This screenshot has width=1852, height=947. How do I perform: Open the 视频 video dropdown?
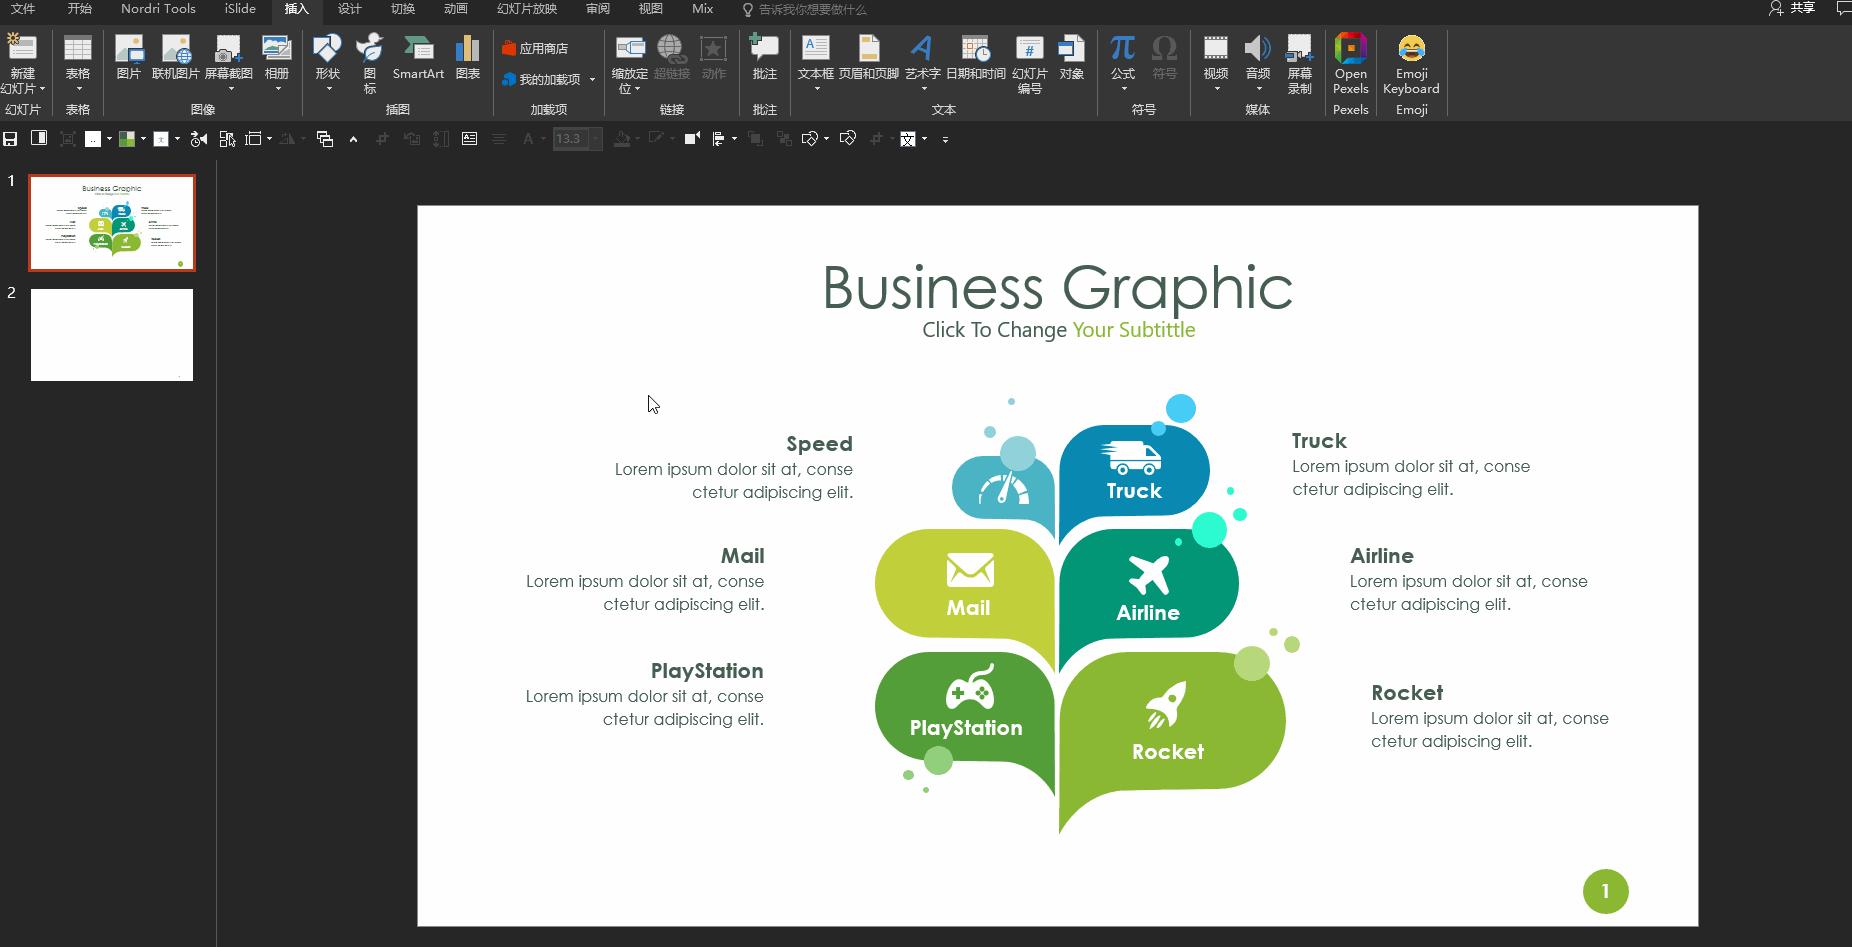pyautogui.click(x=1216, y=88)
